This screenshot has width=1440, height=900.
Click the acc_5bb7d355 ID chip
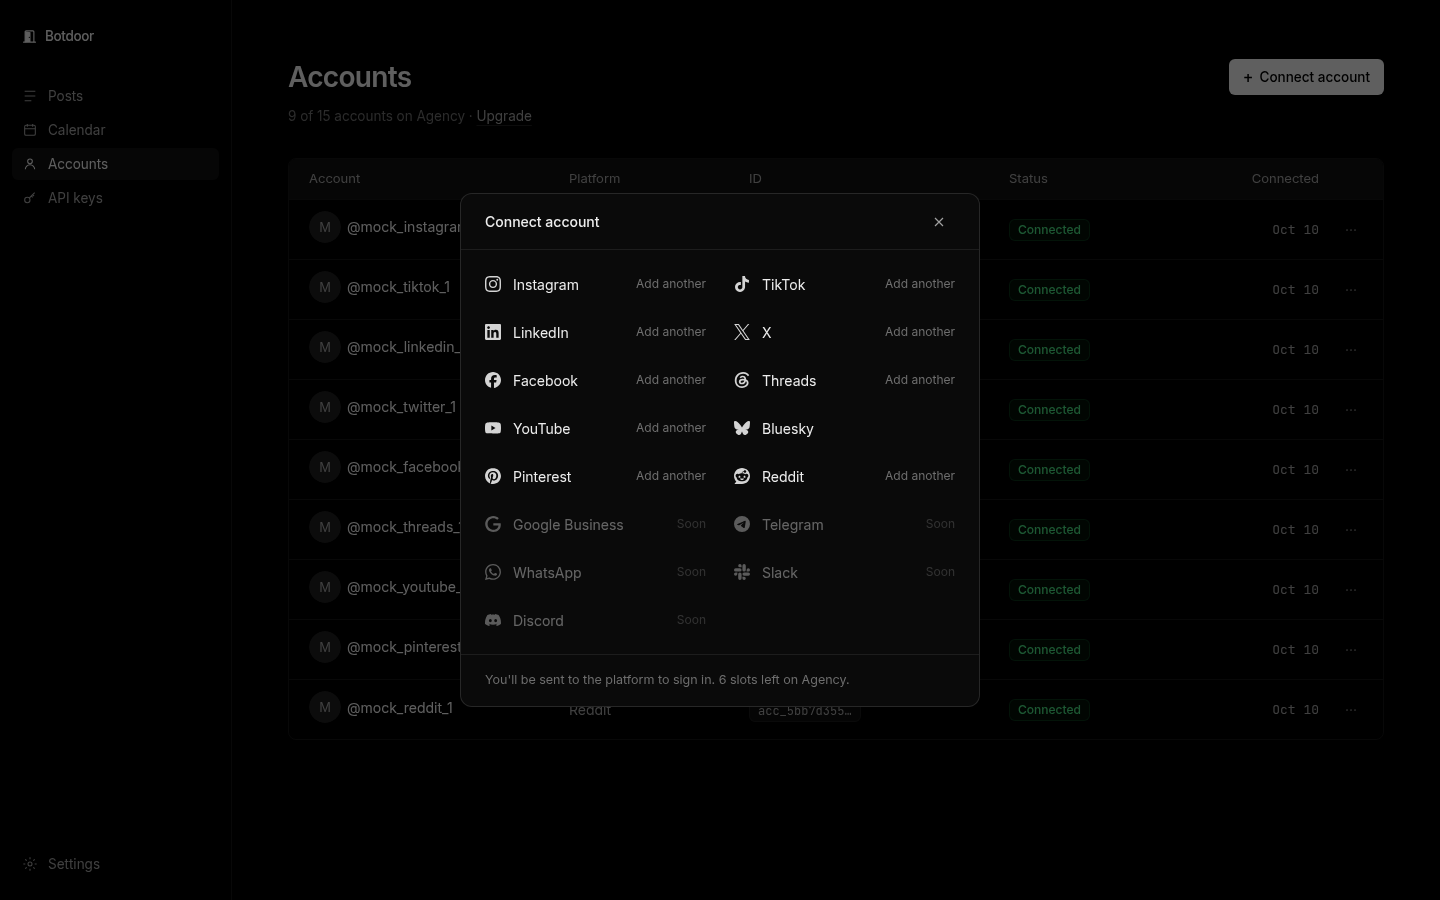point(804,711)
